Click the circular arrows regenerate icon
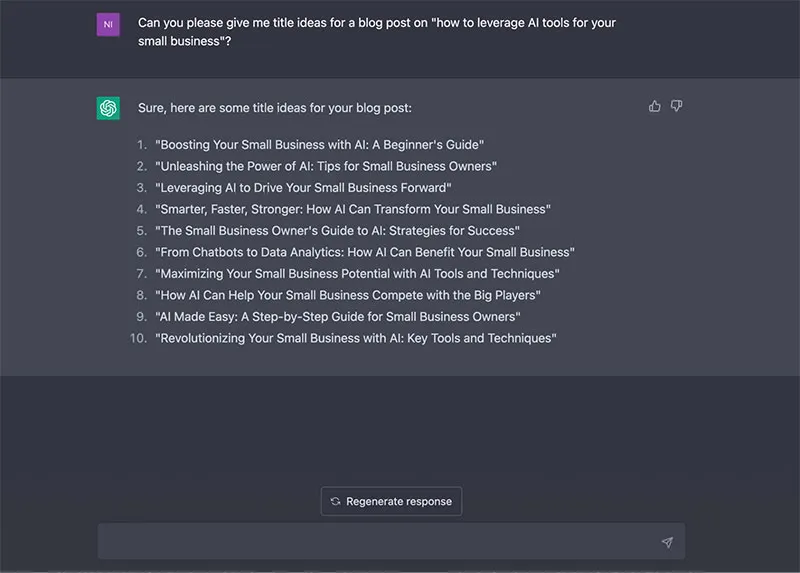The image size is (800, 573). (x=335, y=501)
